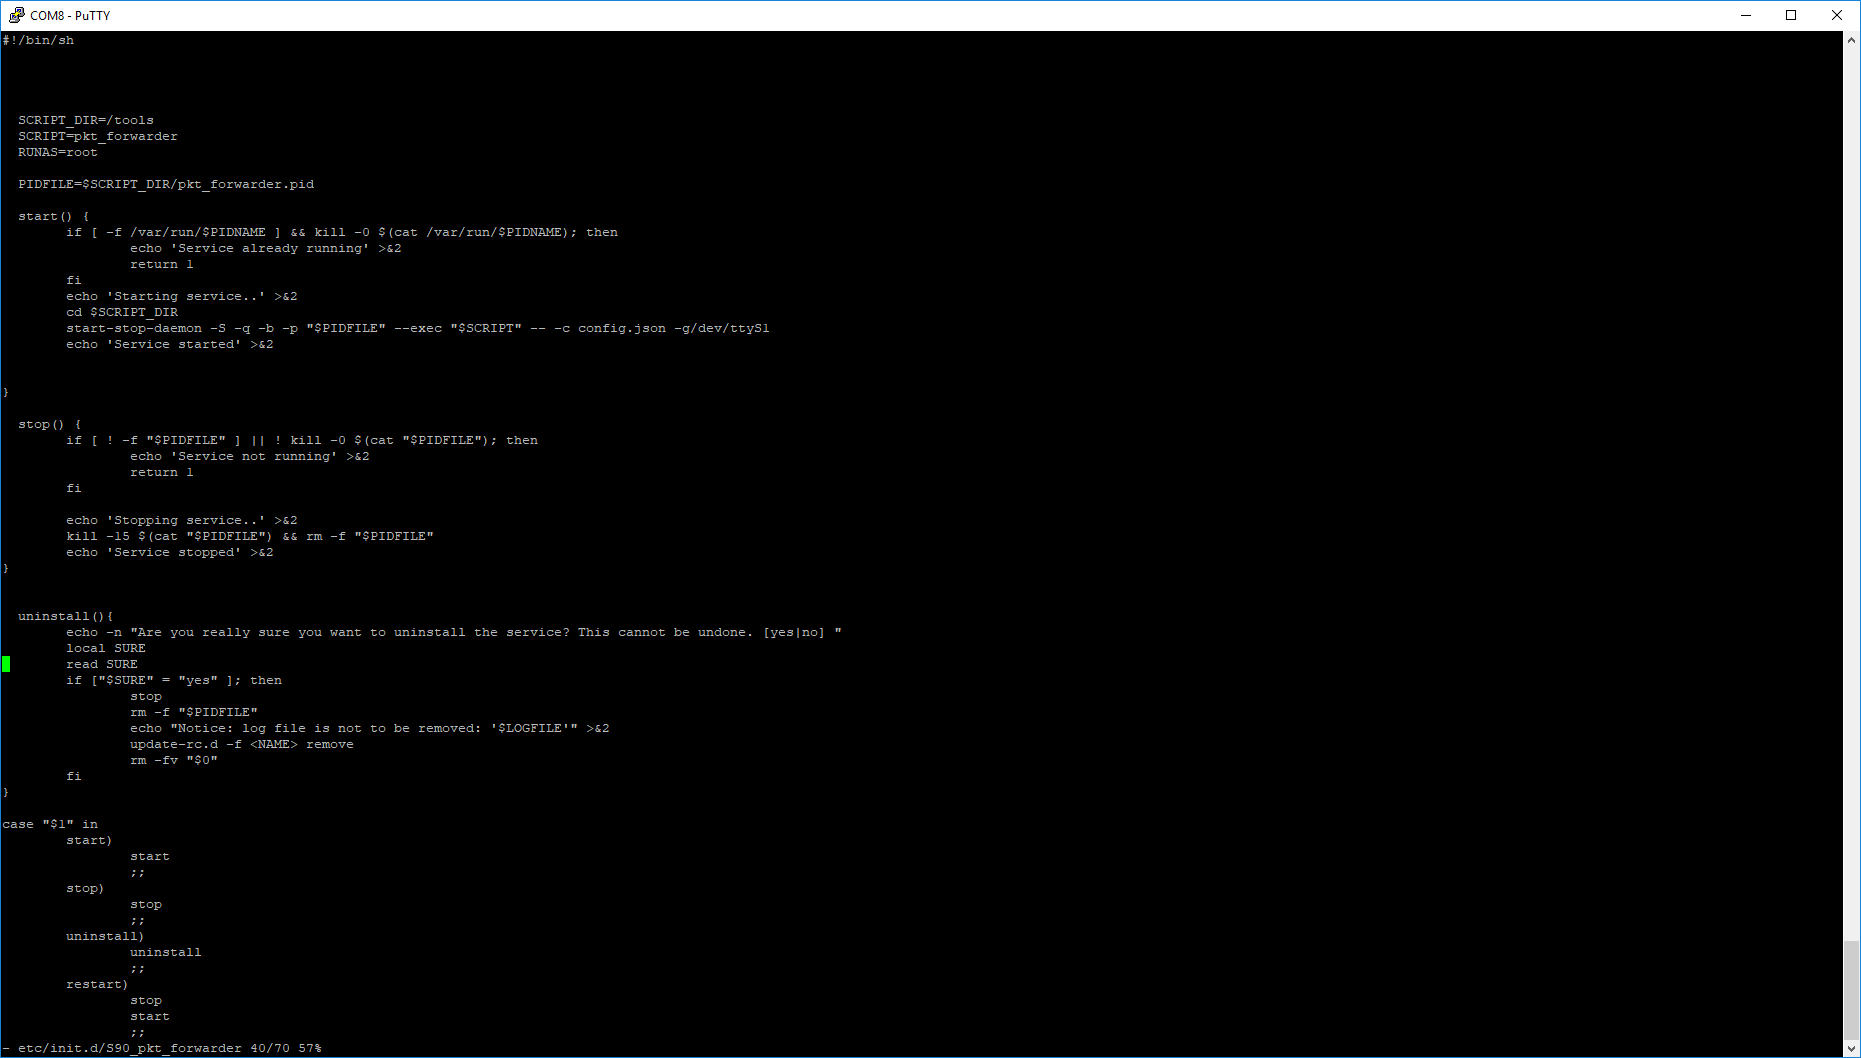Click the 'Service already running' echo line

point(266,248)
